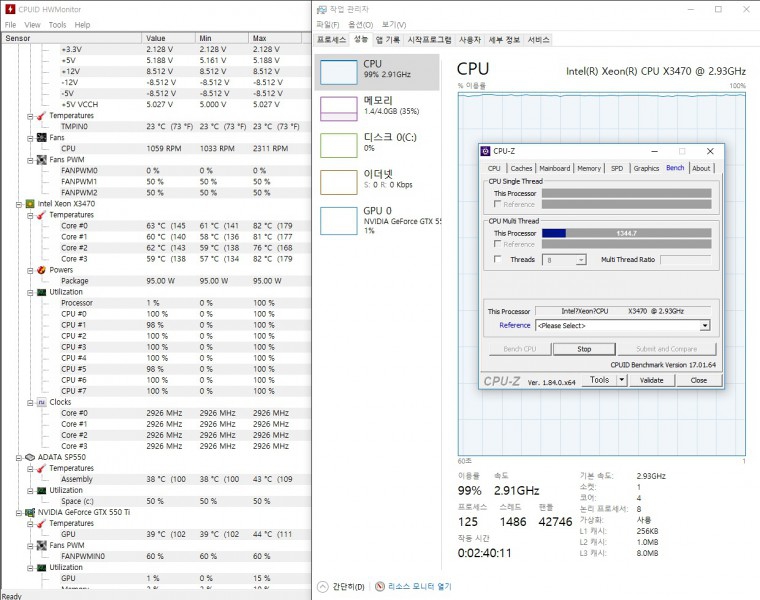Click the collapse-details chevron icon in Task Manager

click(x=322, y=586)
